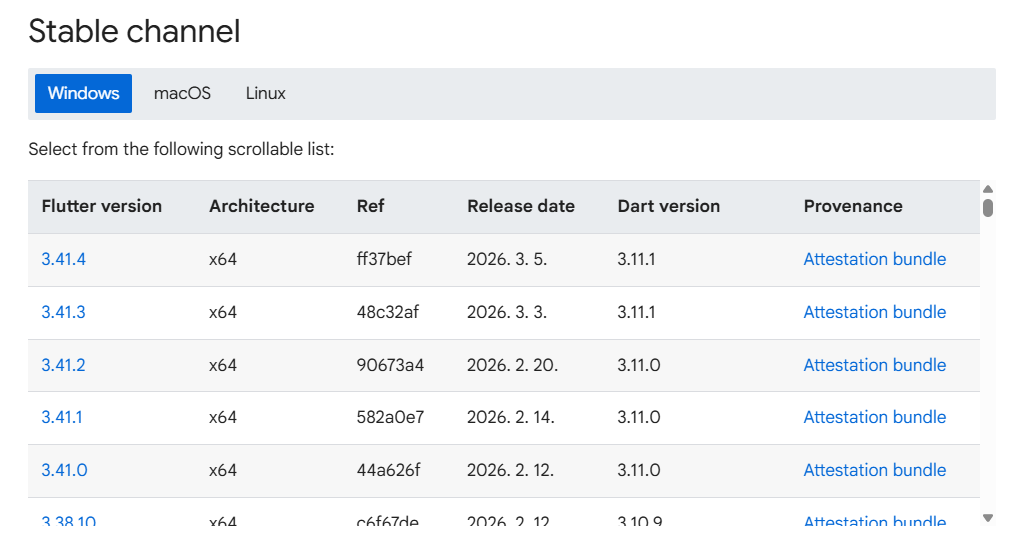Image resolution: width=1016 pixels, height=546 pixels.
Task: Click Attestation bundle for 3.41.0
Action: tap(874, 470)
